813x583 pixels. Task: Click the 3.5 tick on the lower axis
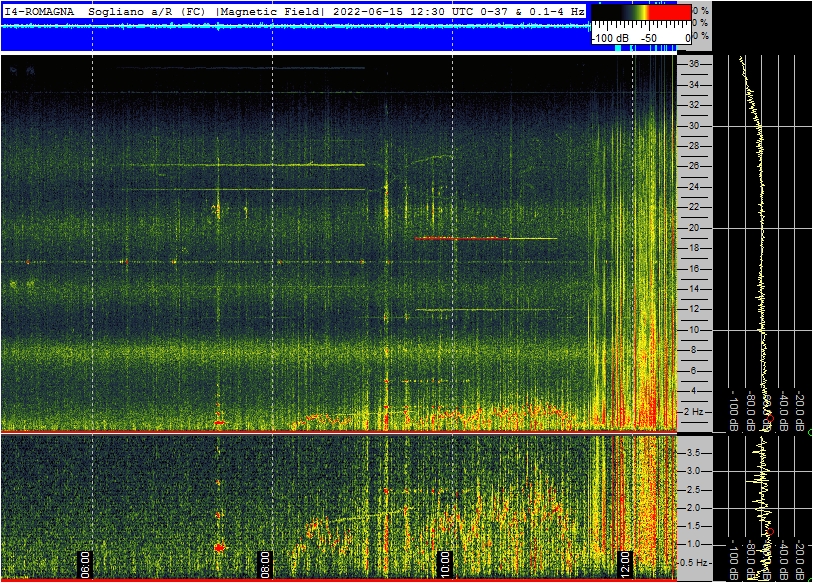click(x=691, y=452)
